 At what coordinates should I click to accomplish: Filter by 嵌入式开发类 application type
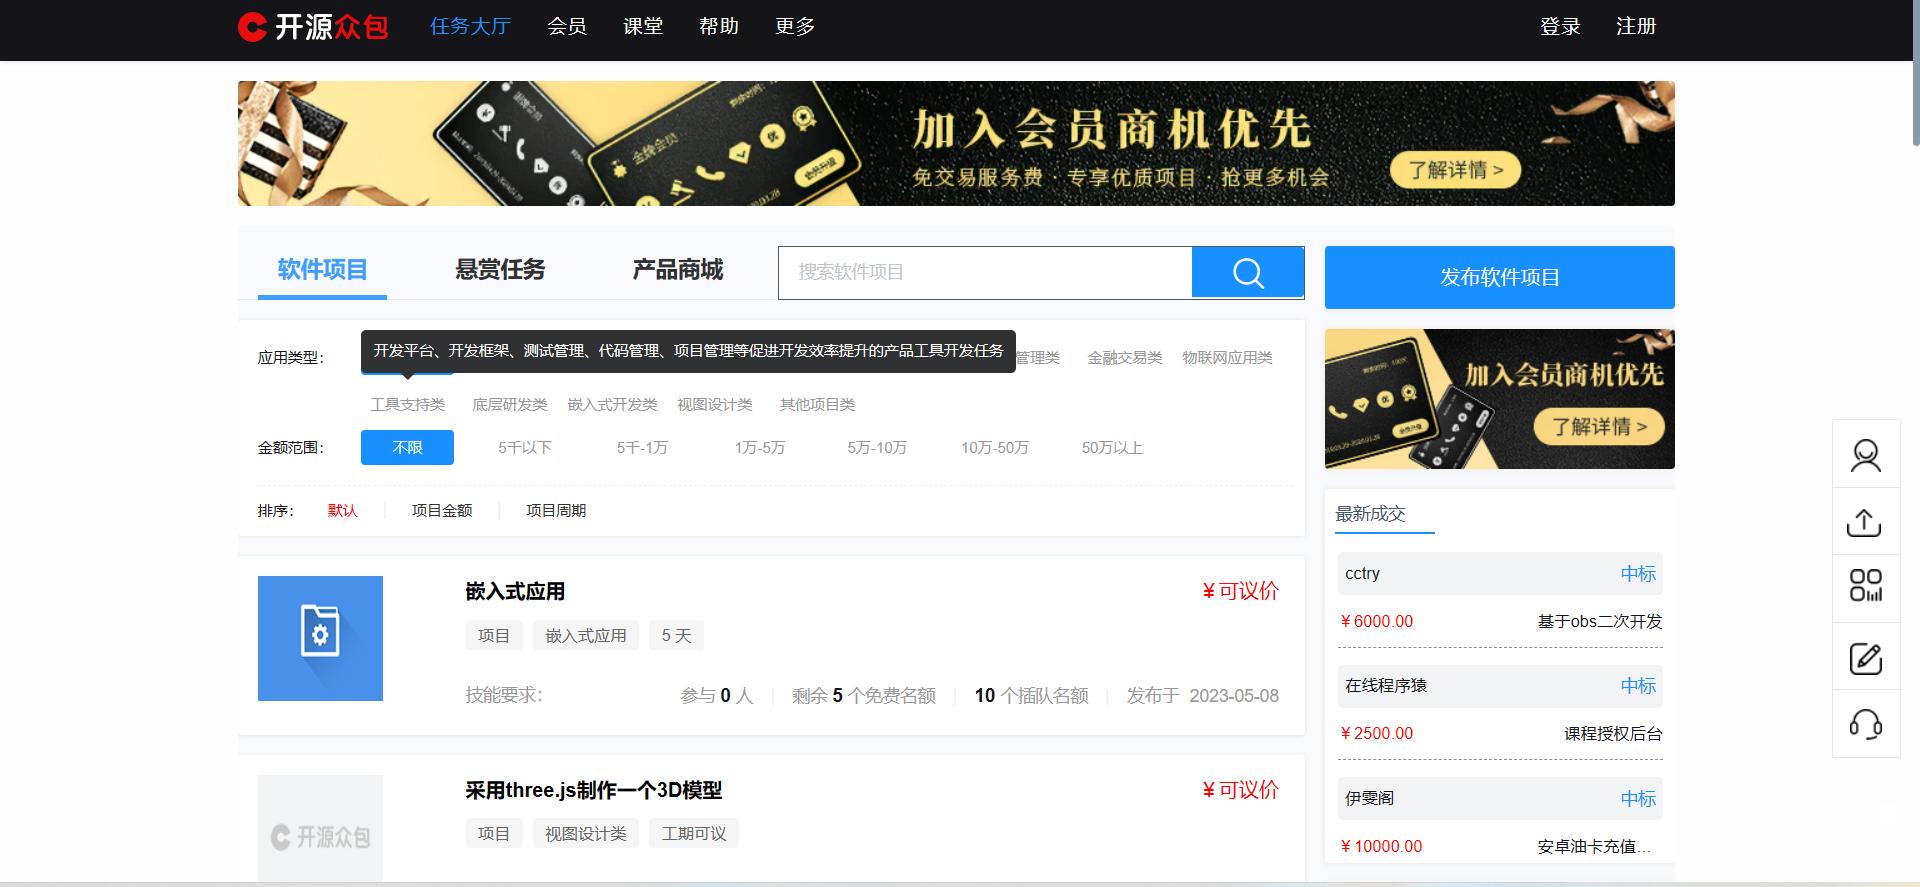point(612,405)
